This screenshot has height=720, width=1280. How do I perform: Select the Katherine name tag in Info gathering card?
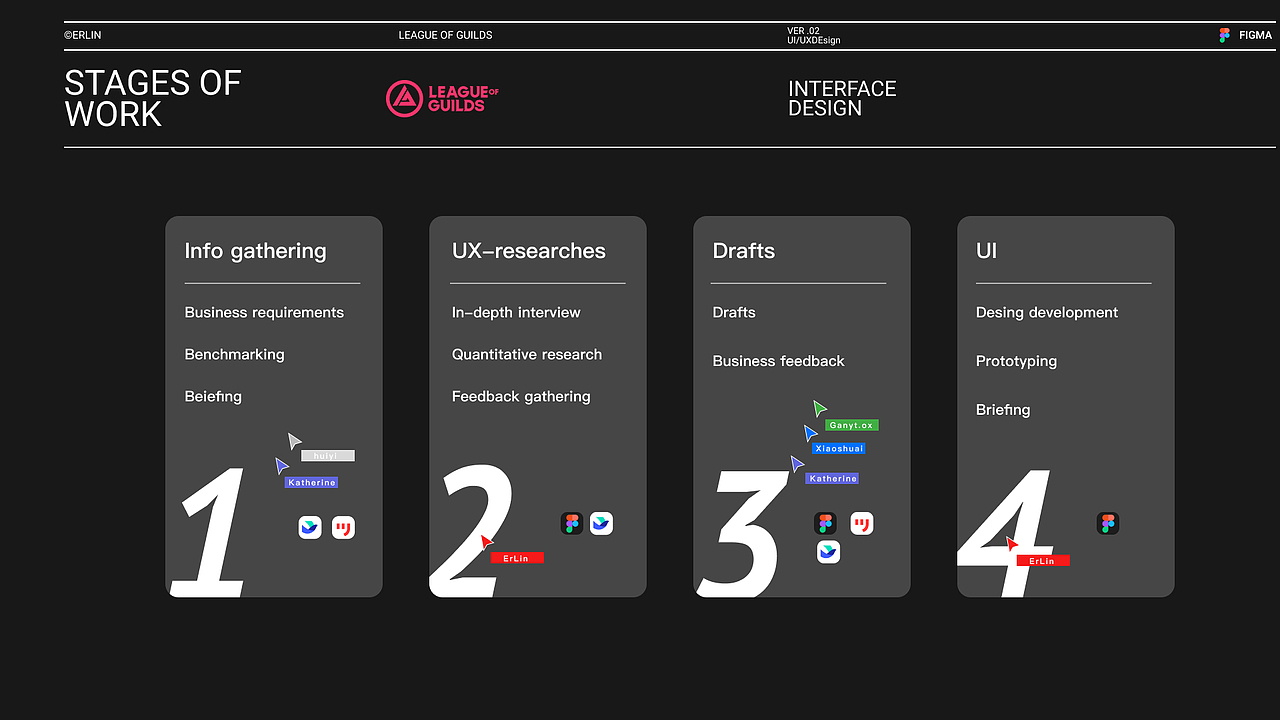pyautogui.click(x=311, y=483)
